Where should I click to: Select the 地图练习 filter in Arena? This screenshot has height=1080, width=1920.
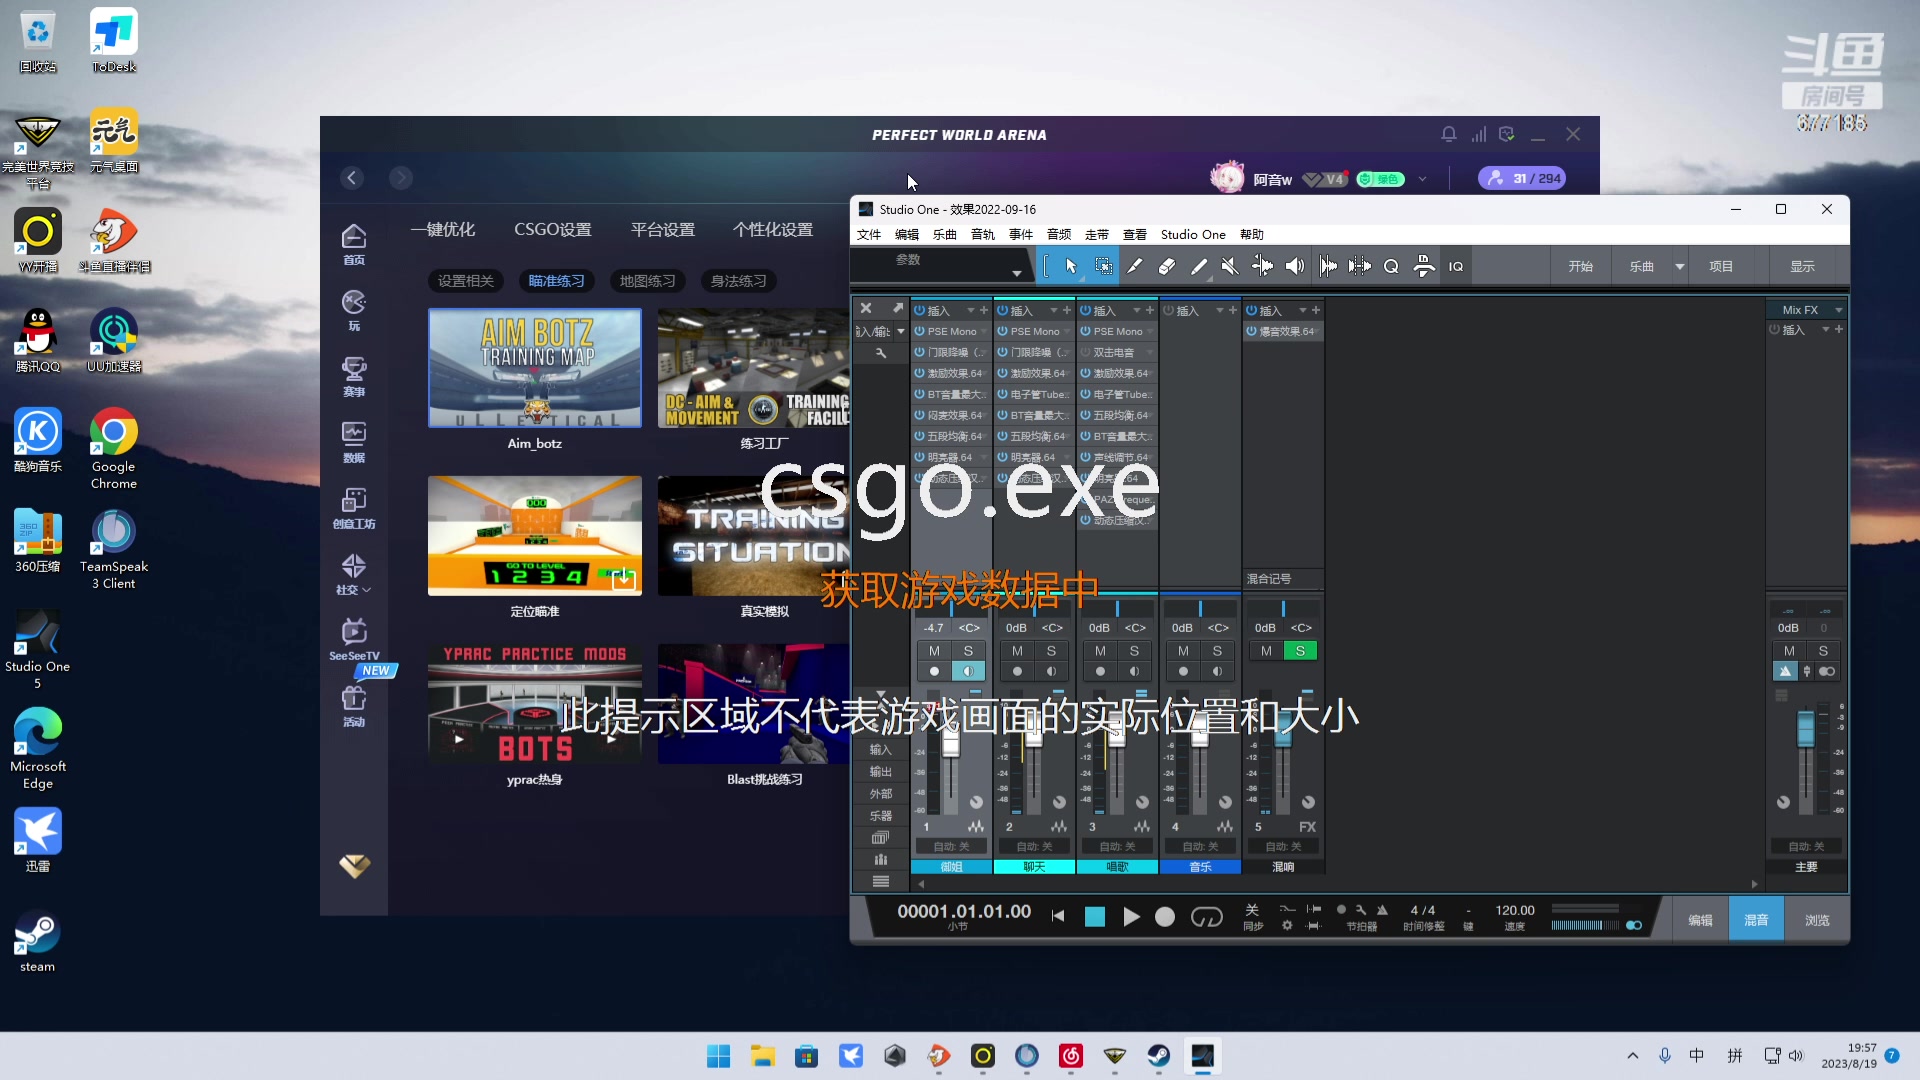647,281
